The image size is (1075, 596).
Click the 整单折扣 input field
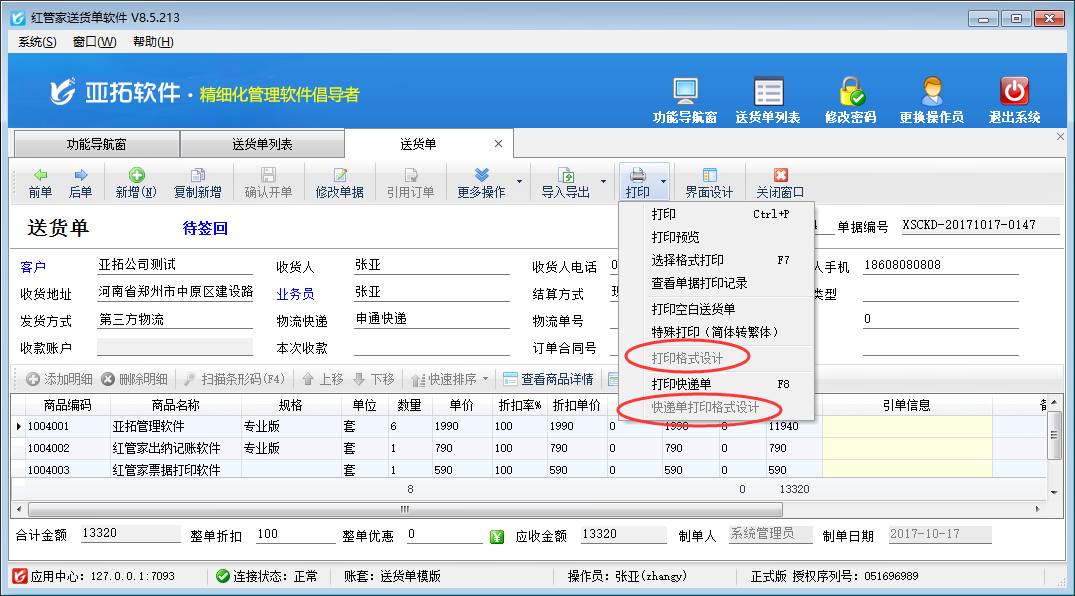click(x=294, y=535)
